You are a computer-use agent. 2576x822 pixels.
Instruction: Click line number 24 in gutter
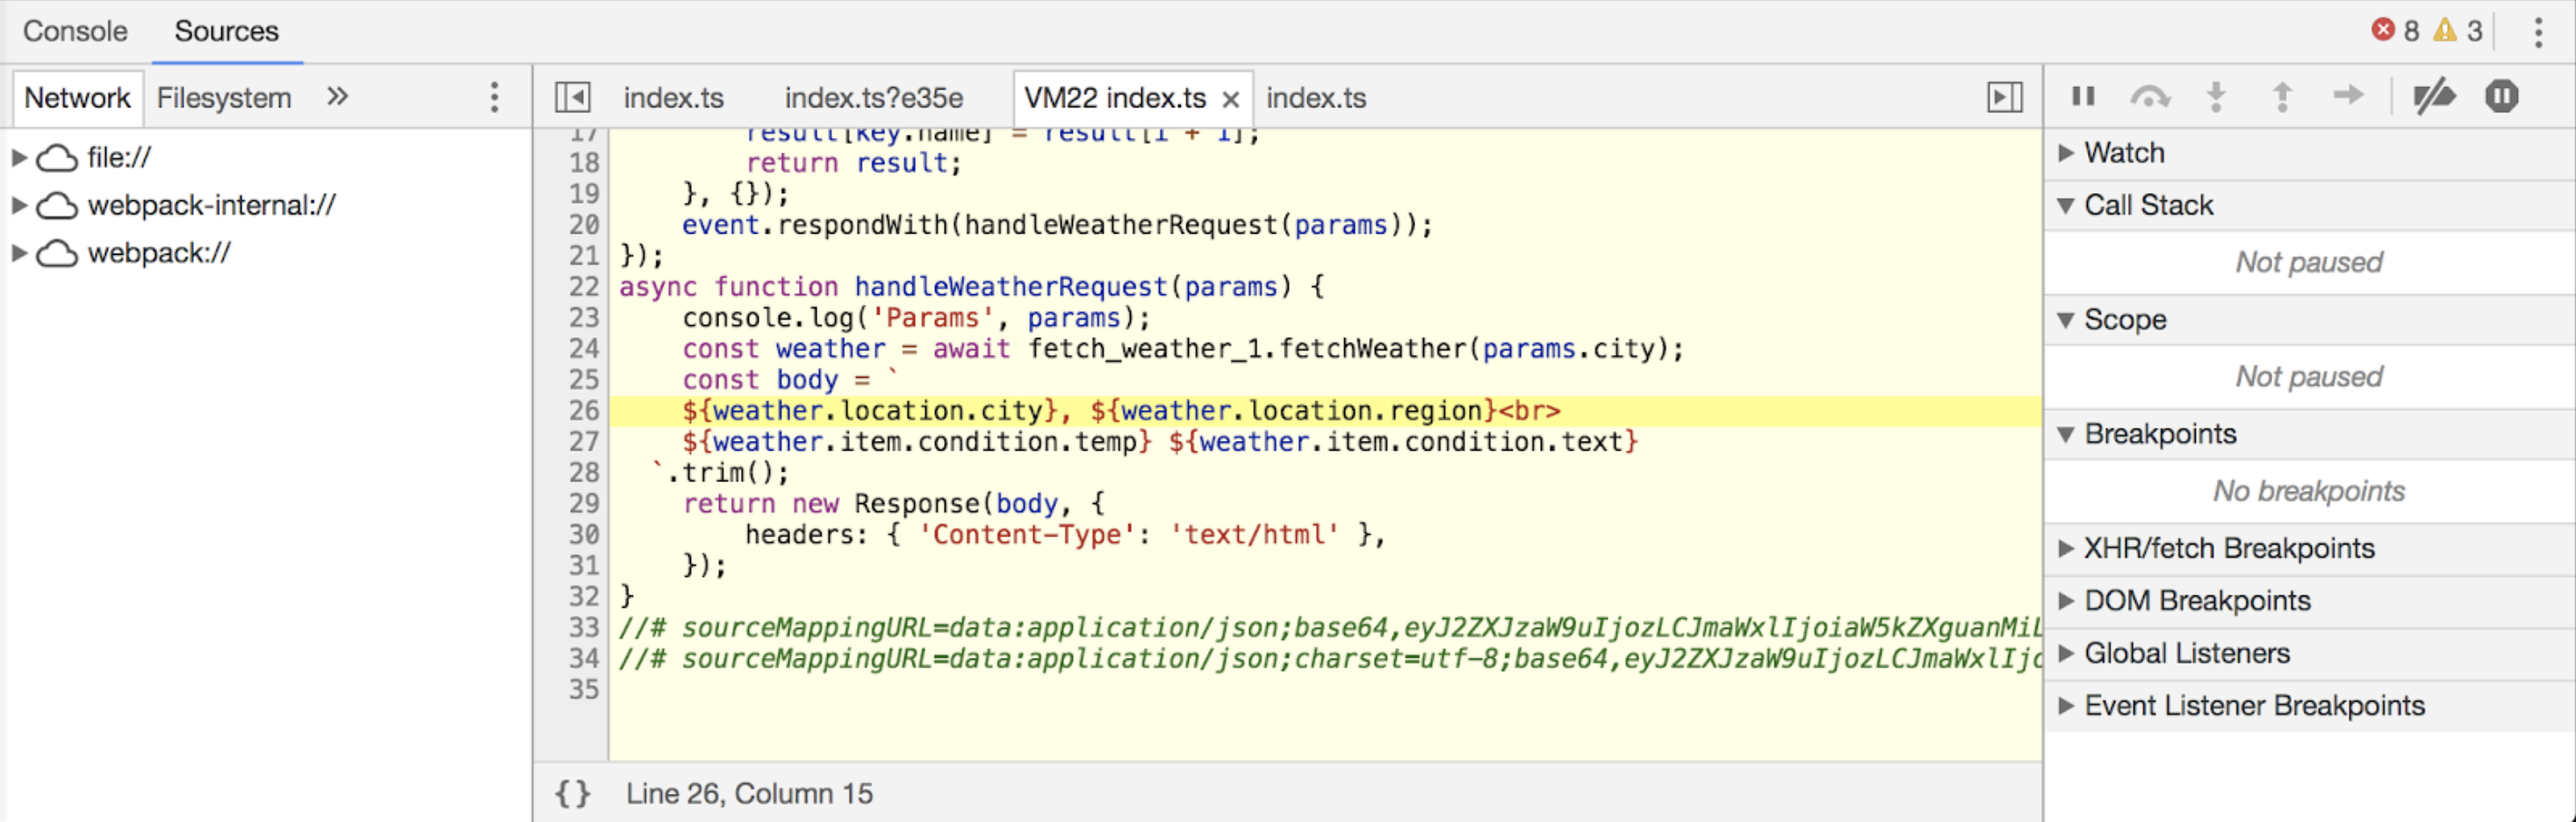point(584,349)
